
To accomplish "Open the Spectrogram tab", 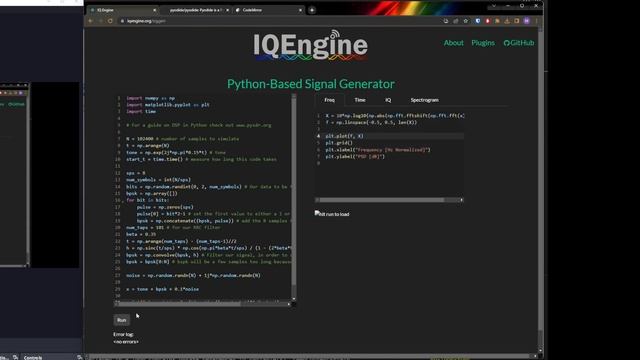I will (x=424, y=100).
